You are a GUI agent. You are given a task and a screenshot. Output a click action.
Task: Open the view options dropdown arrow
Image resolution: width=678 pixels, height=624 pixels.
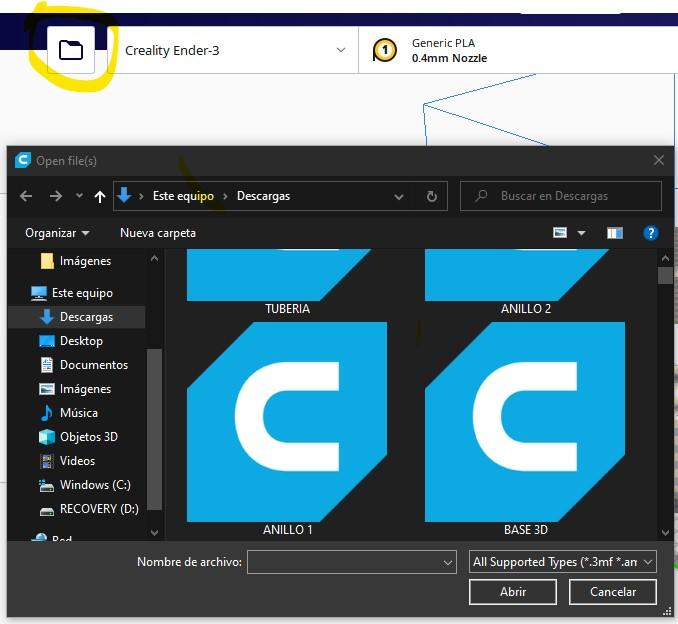(582, 234)
